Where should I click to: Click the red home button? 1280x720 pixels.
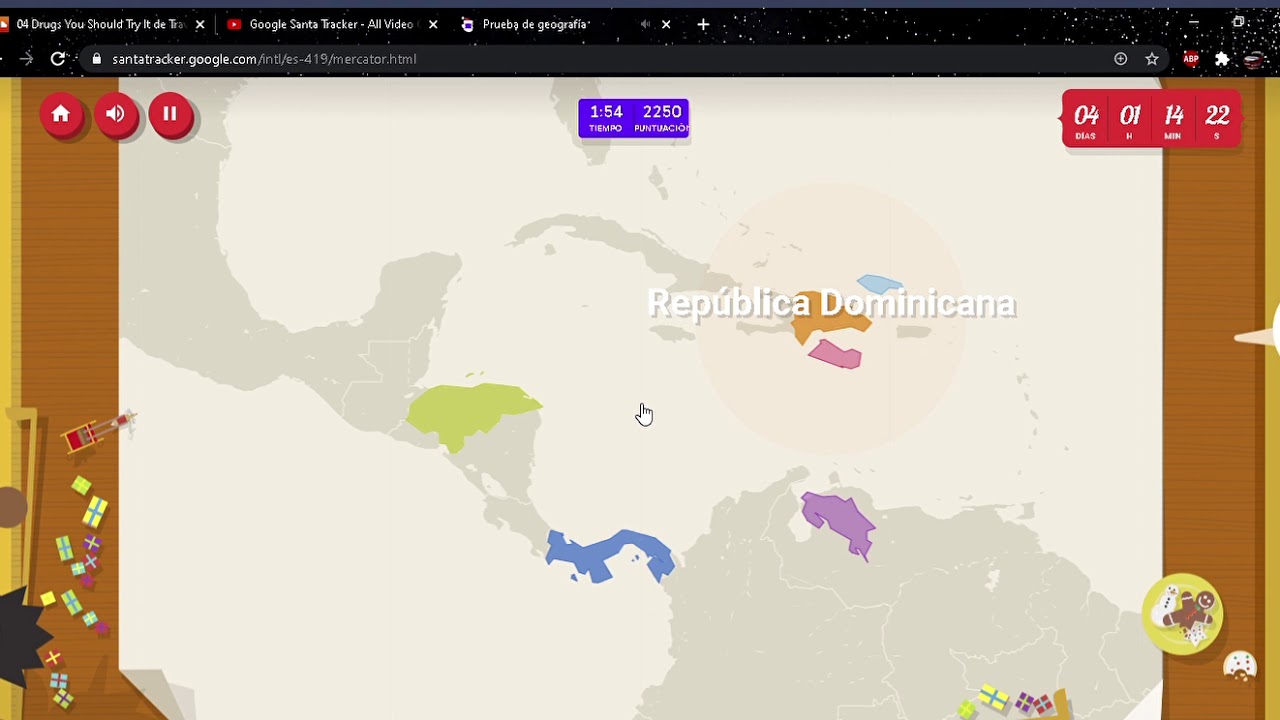pyautogui.click(x=61, y=114)
